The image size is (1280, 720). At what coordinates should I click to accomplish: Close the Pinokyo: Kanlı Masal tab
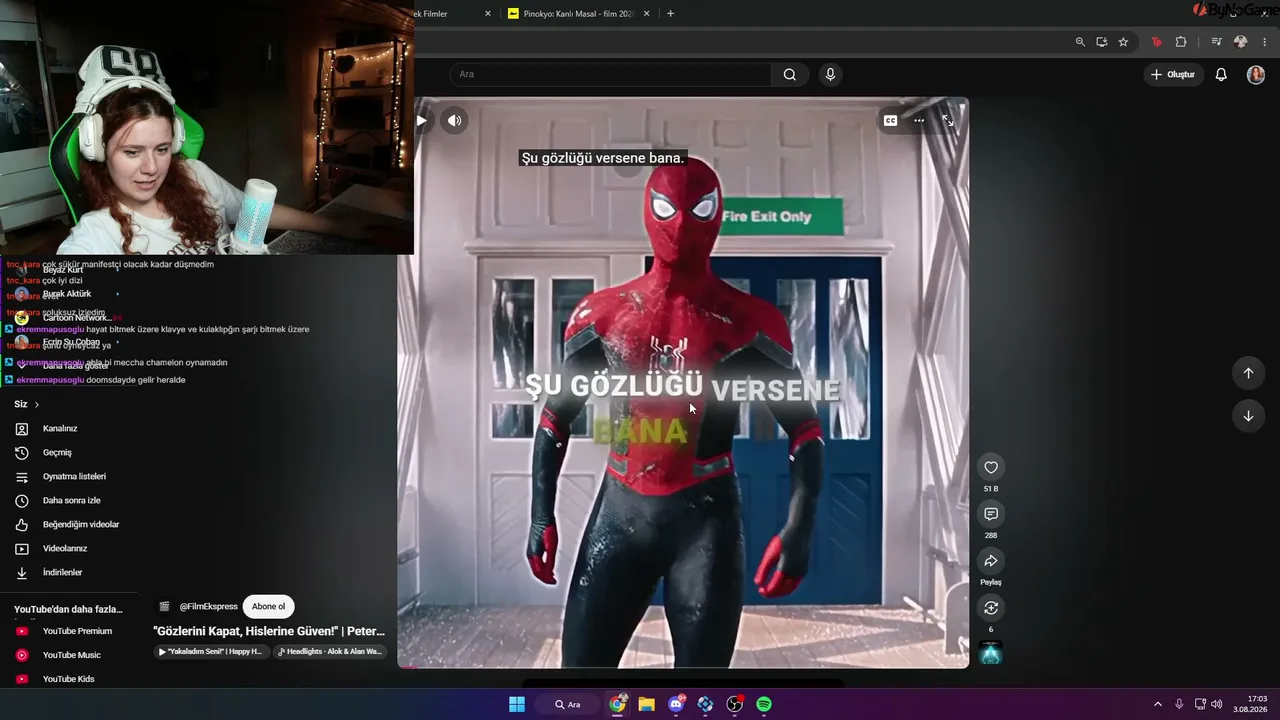click(647, 14)
